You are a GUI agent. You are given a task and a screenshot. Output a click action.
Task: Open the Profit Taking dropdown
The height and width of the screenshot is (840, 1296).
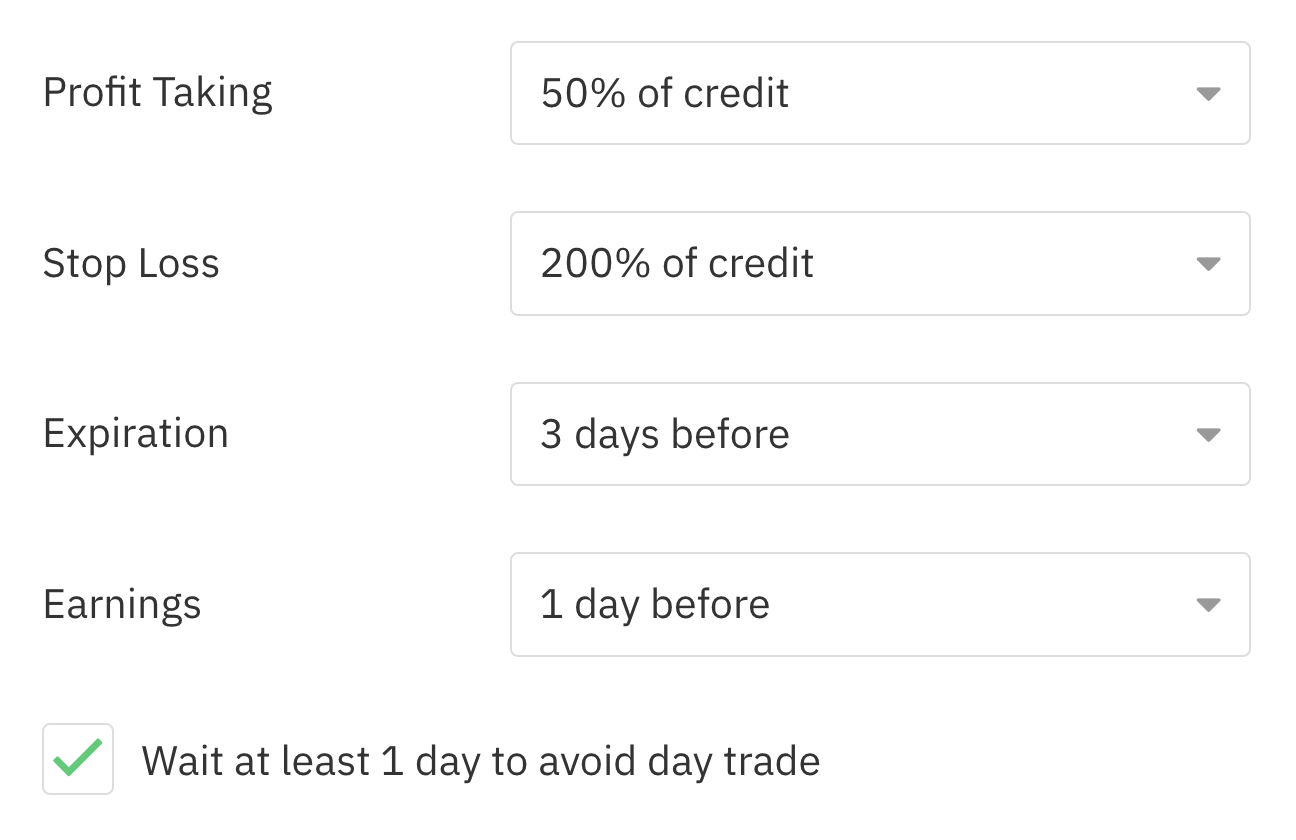coord(880,92)
